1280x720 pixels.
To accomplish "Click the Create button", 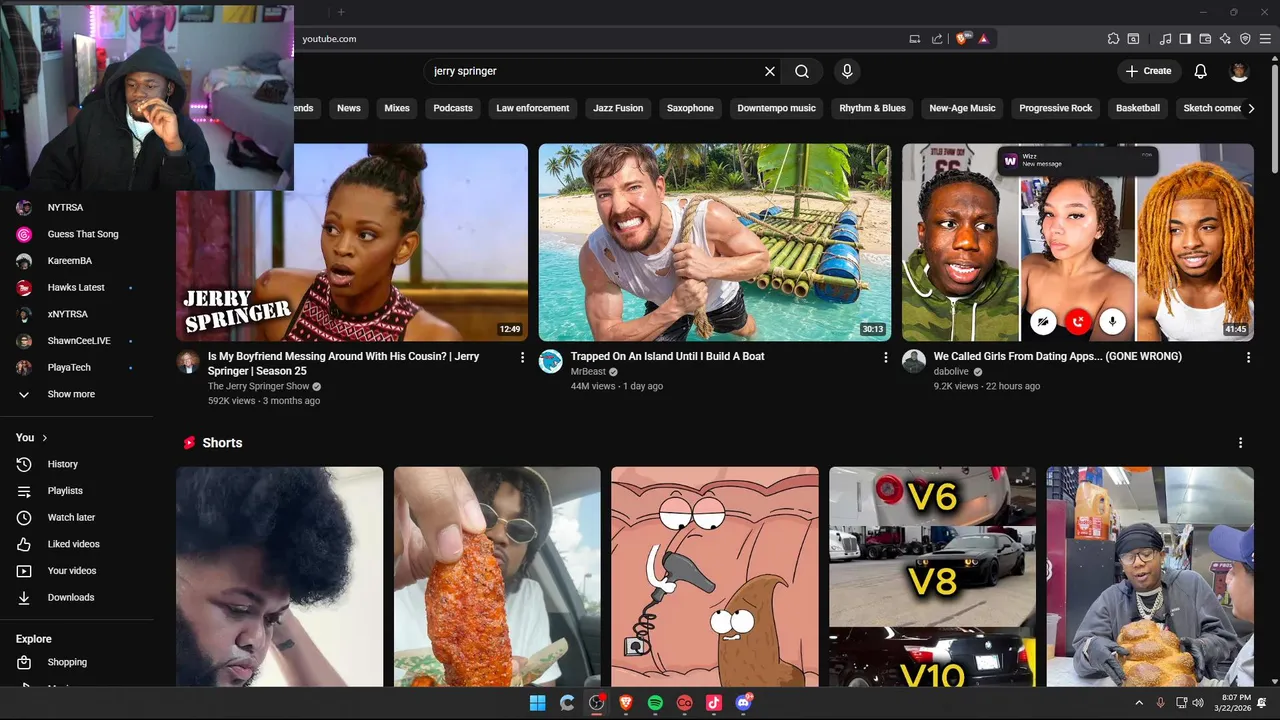I will (x=1149, y=71).
